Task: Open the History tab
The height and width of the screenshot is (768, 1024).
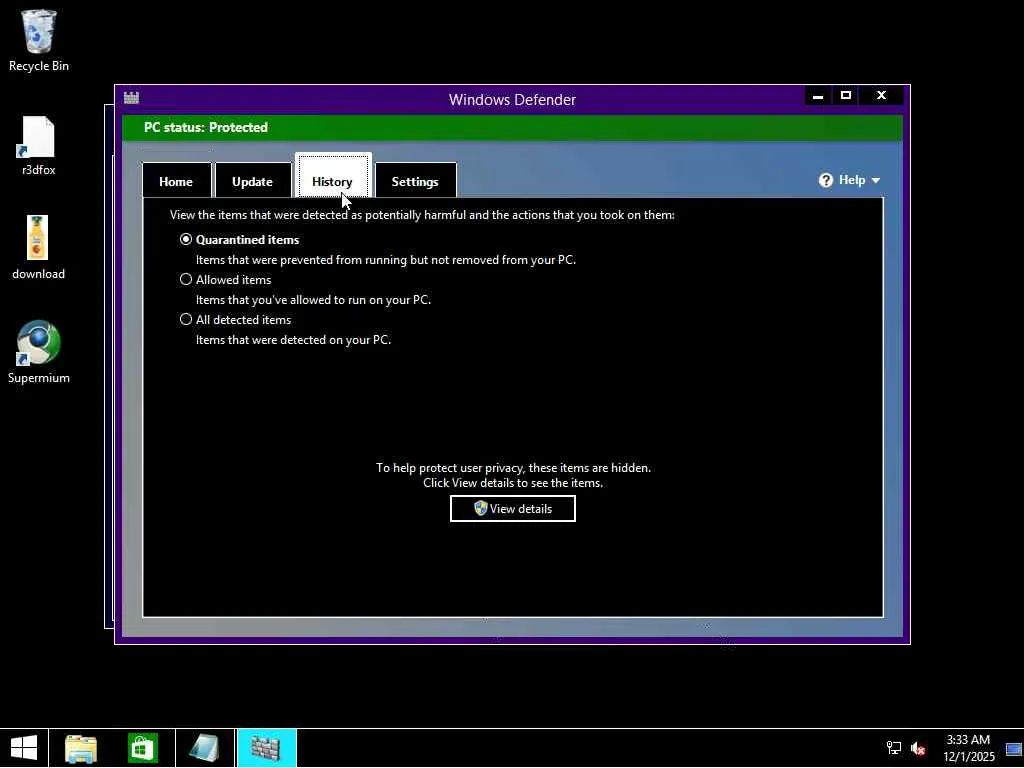Action: point(332,176)
